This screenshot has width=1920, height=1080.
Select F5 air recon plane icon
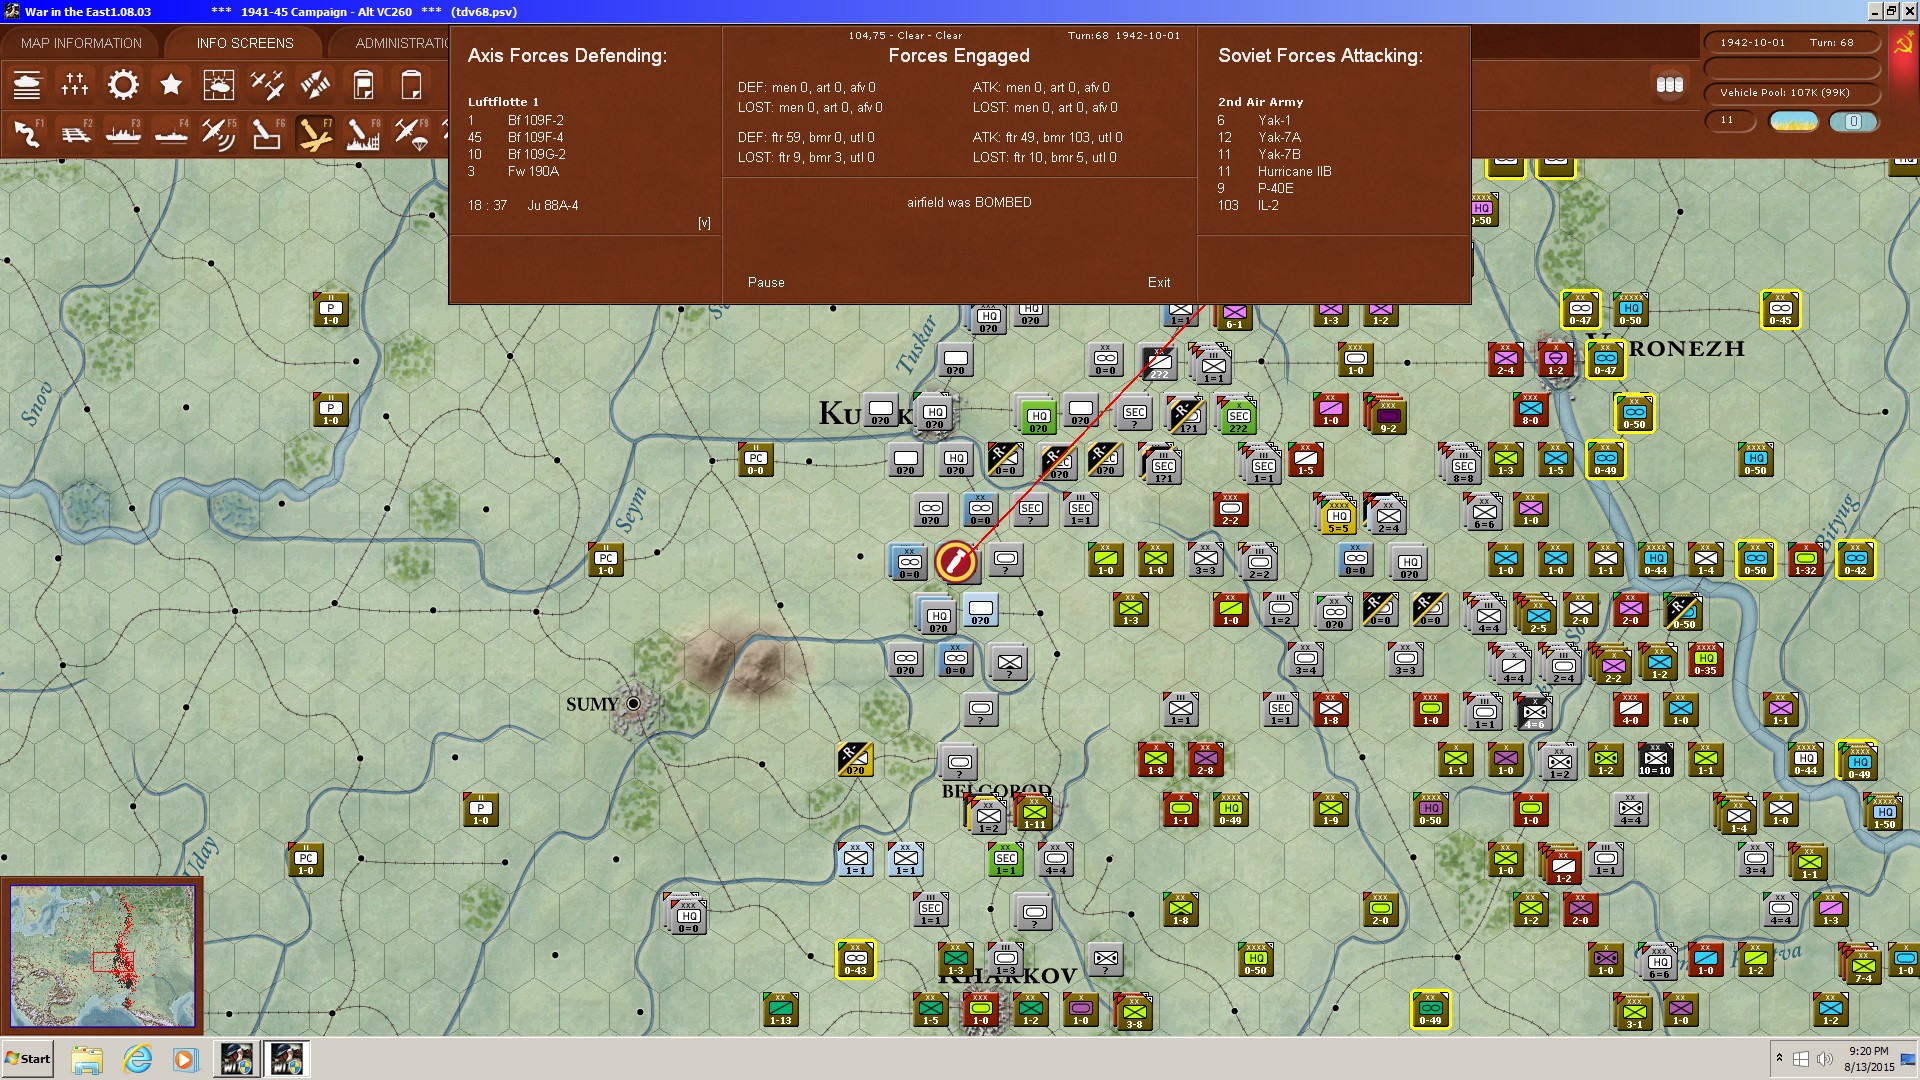pos(219,133)
